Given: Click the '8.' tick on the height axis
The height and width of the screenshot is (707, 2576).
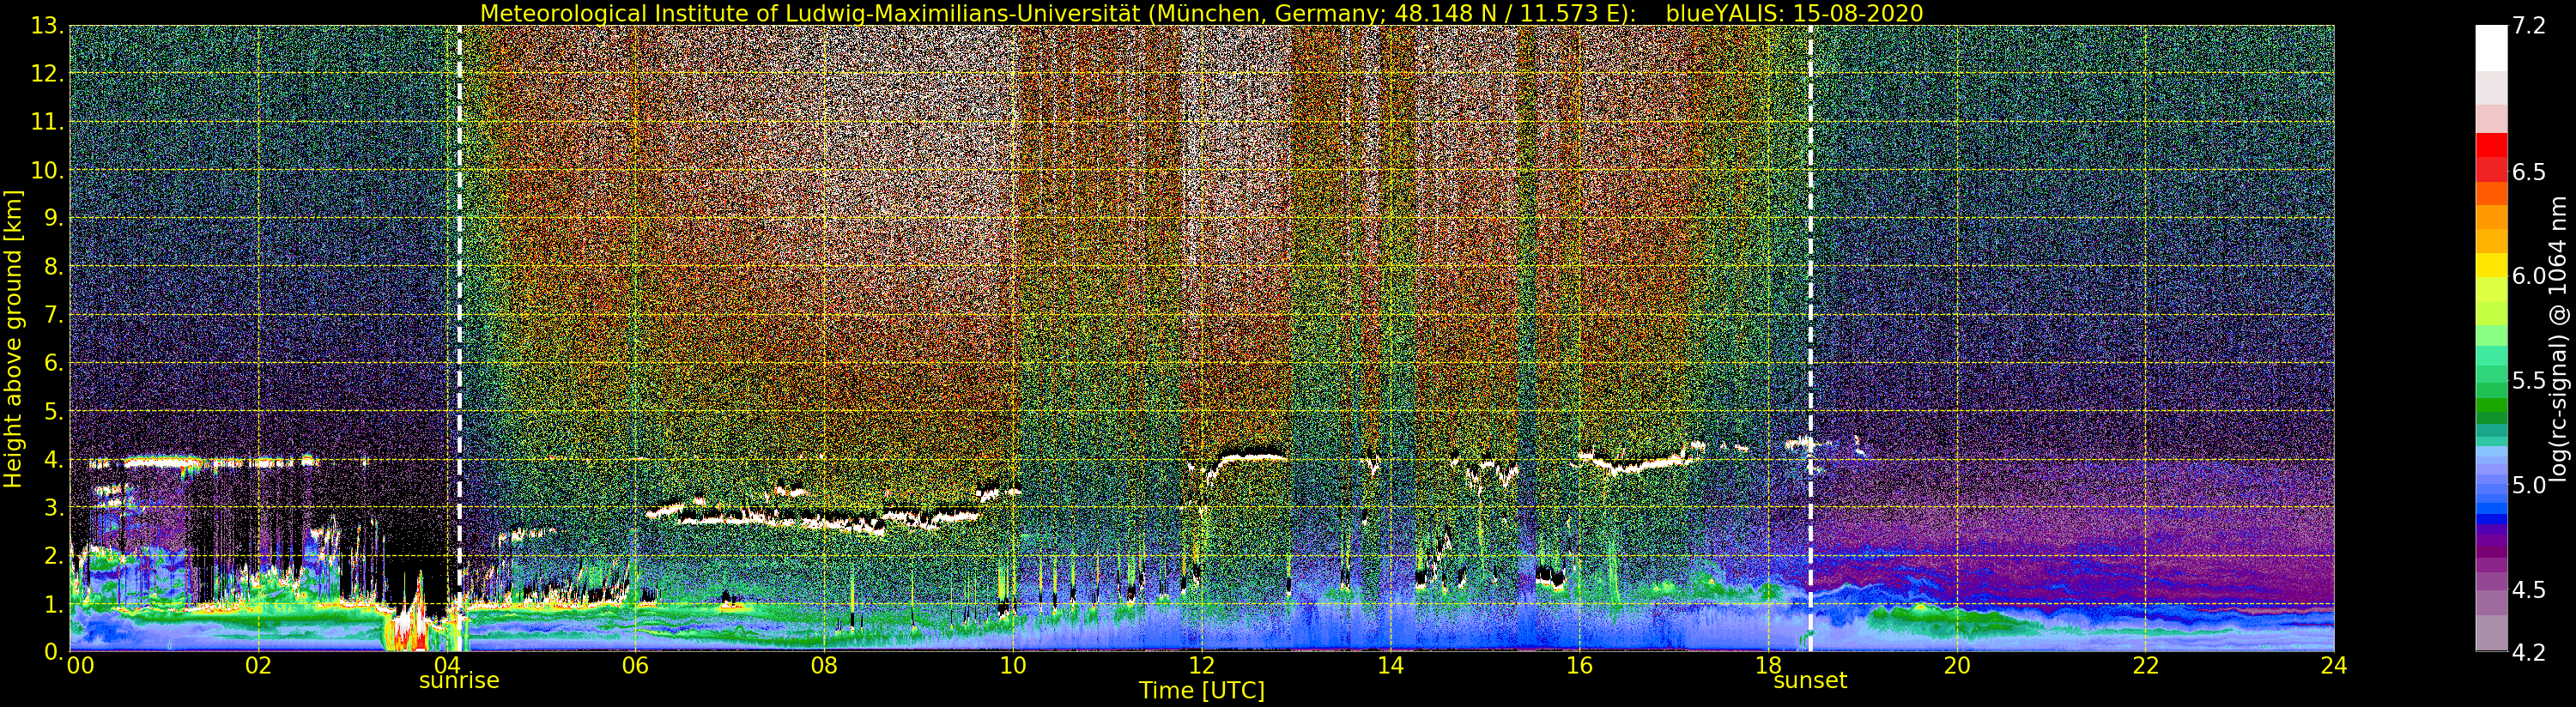Looking at the screenshot, I should pos(54,267).
